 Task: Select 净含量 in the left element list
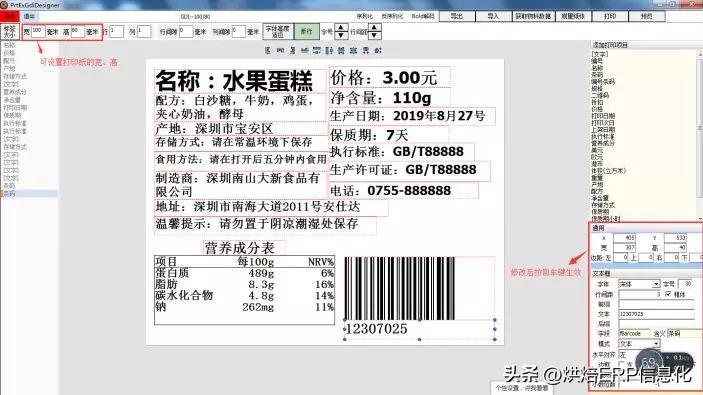click(12, 100)
